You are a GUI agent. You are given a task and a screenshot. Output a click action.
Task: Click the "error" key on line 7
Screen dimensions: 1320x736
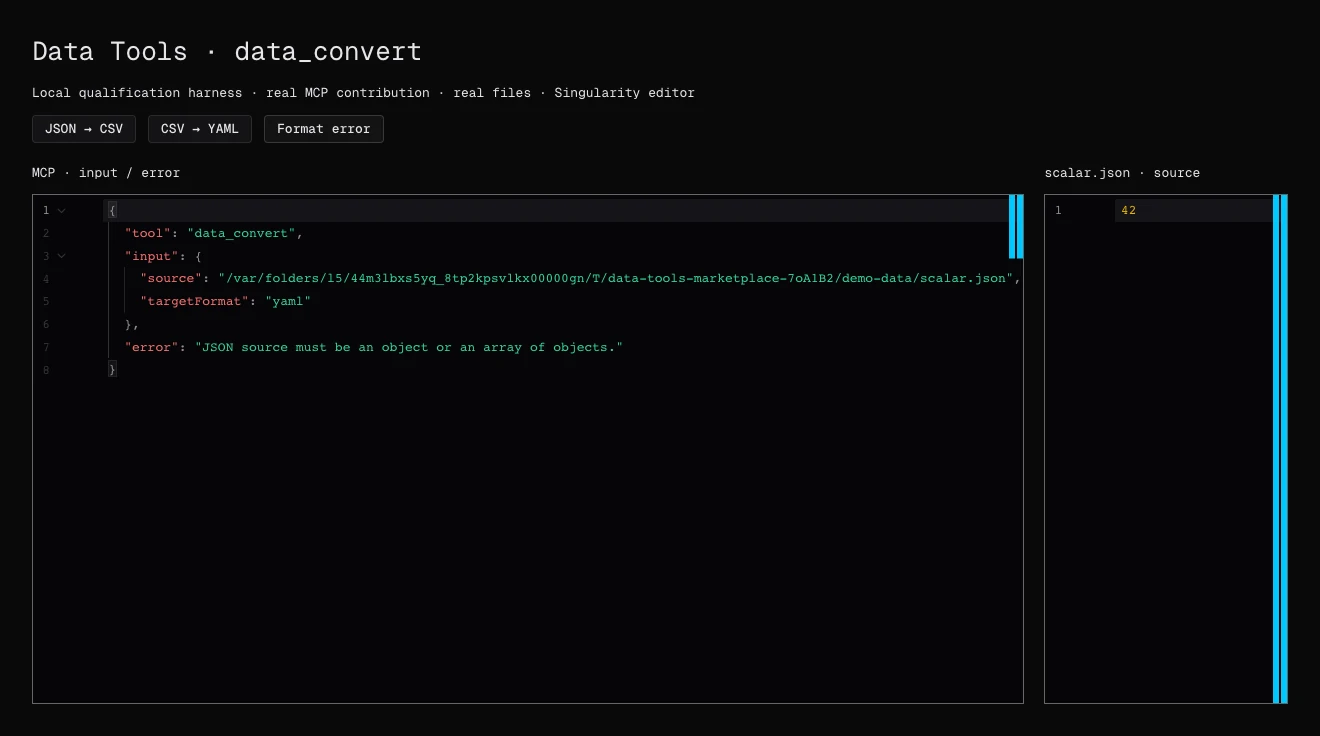(x=152, y=347)
